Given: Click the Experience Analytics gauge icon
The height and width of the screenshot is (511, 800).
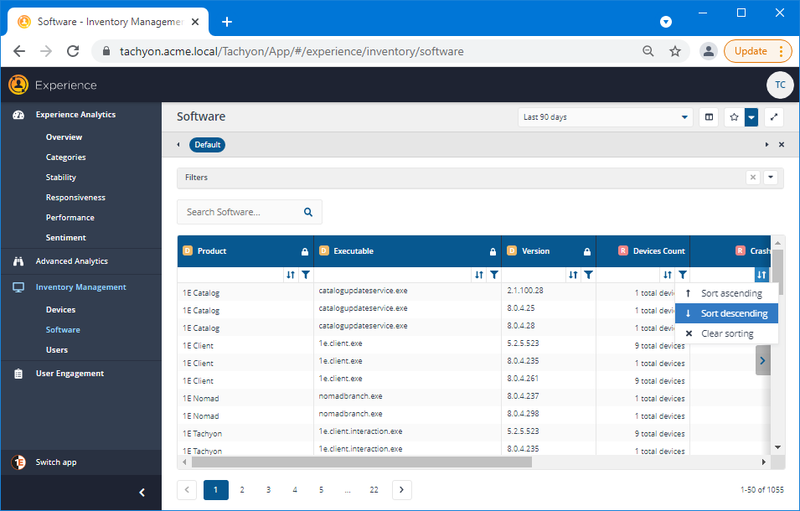Looking at the screenshot, I should coord(18,115).
